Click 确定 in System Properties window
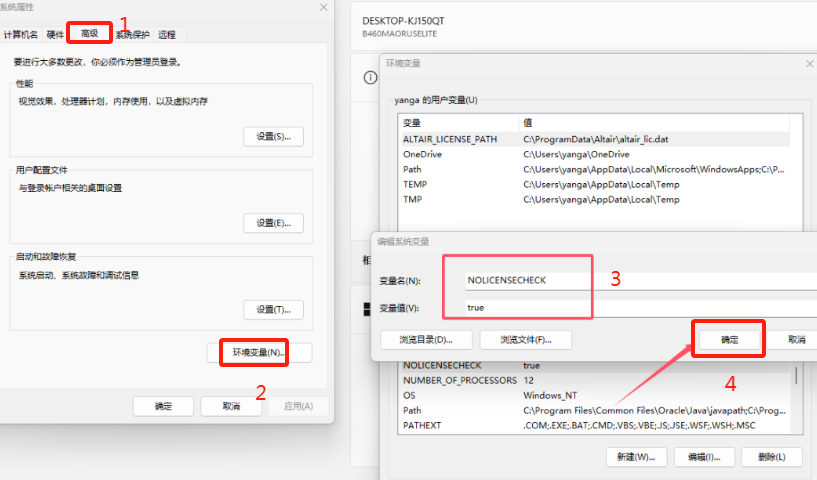The width and height of the screenshot is (817, 480). (x=163, y=406)
